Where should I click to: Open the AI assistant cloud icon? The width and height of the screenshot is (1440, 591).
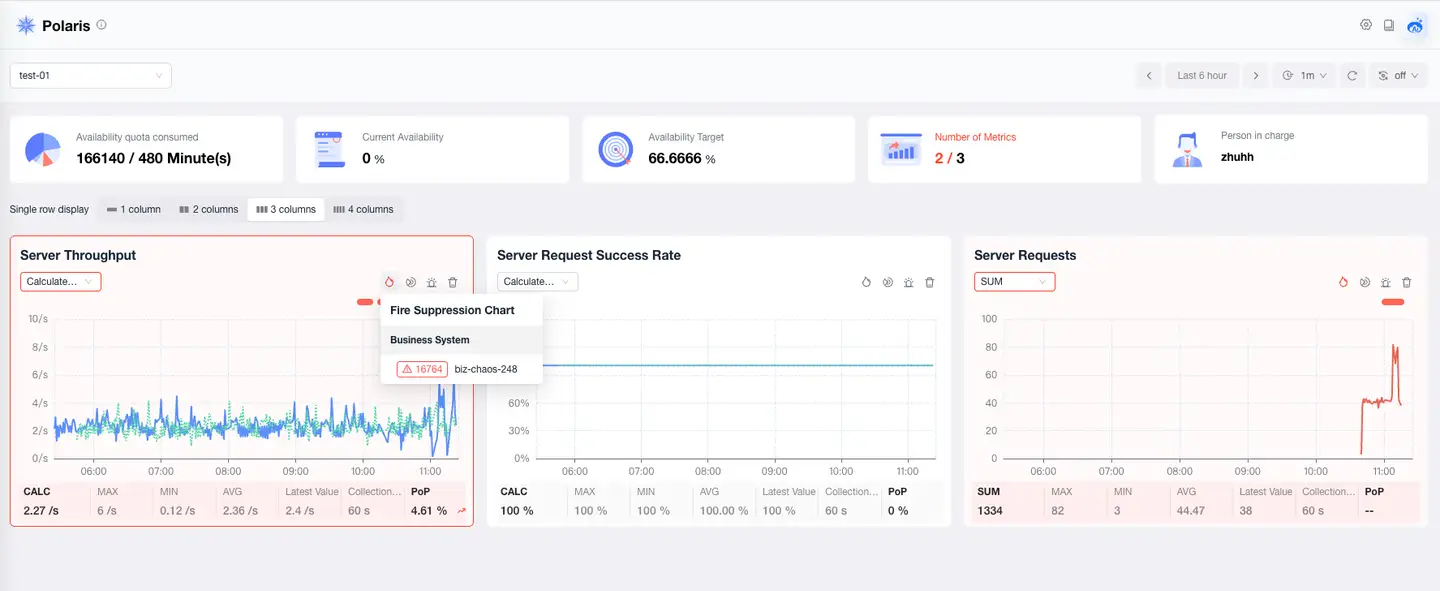[1415, 26]
